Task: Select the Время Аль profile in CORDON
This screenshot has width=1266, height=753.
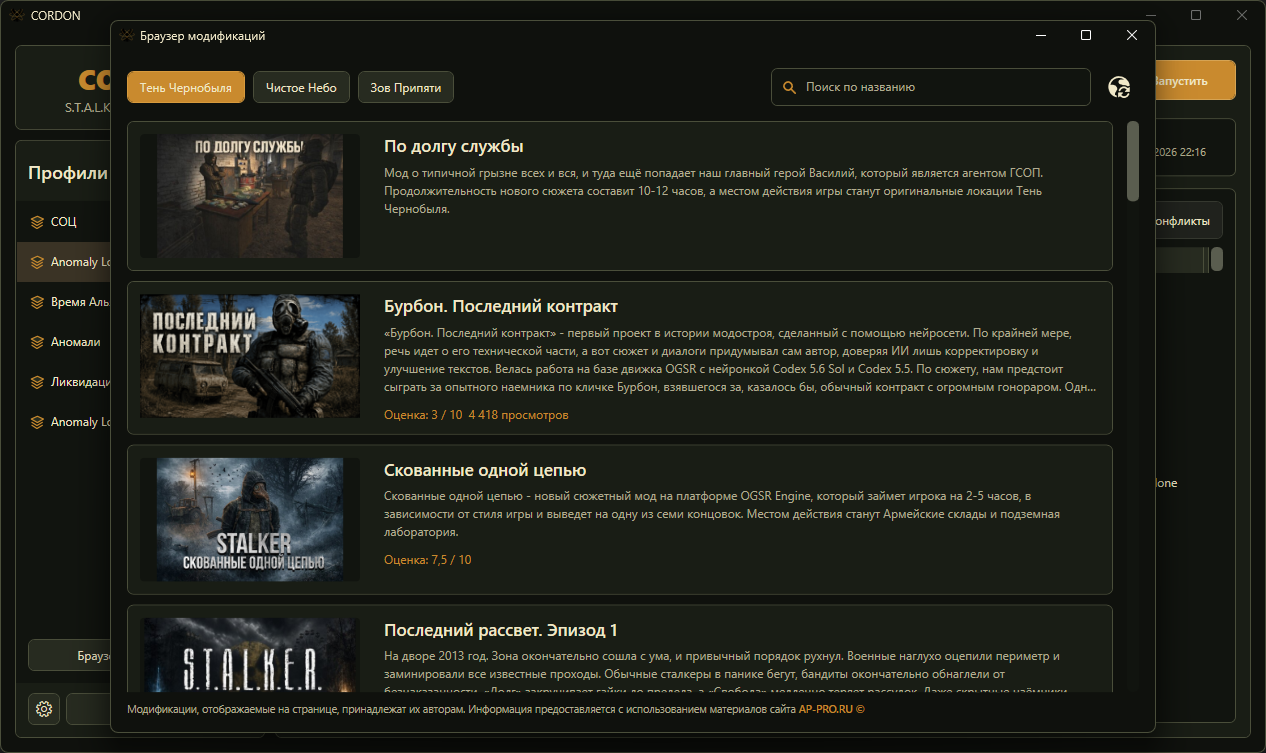Action: click(x=65, y=302)
